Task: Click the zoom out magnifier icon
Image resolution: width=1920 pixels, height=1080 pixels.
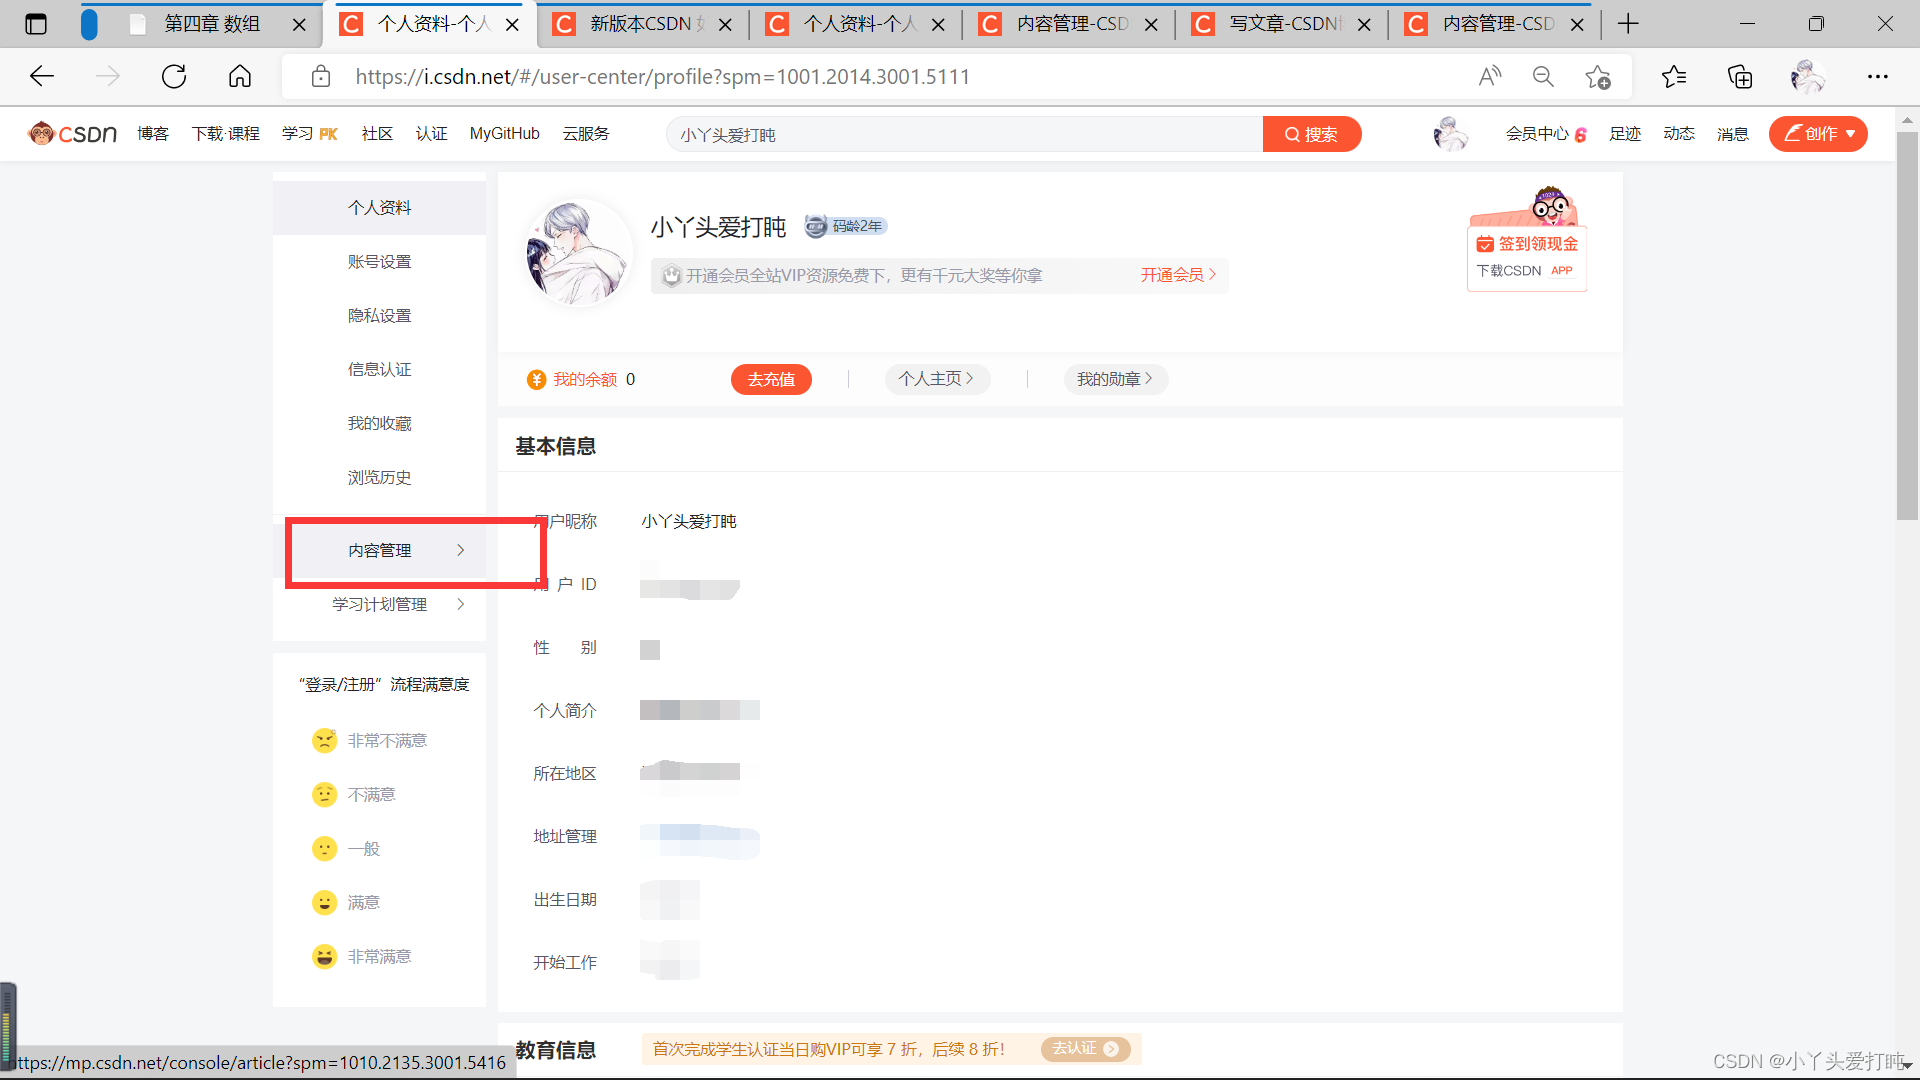Action: [1543, 77]
